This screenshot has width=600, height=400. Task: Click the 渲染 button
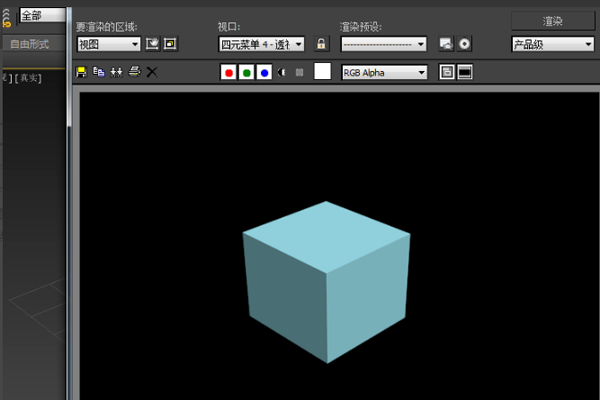(x=553, y=21)
